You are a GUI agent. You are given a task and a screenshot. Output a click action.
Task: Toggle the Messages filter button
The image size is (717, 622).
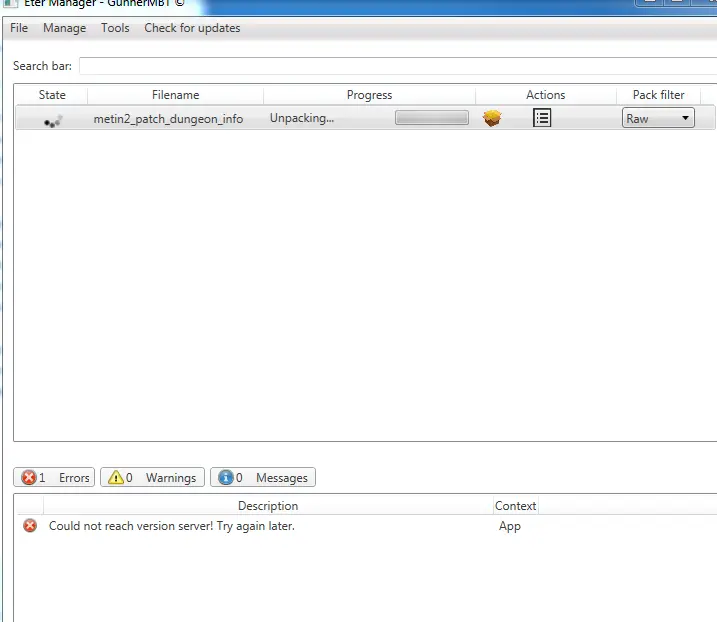263,478
